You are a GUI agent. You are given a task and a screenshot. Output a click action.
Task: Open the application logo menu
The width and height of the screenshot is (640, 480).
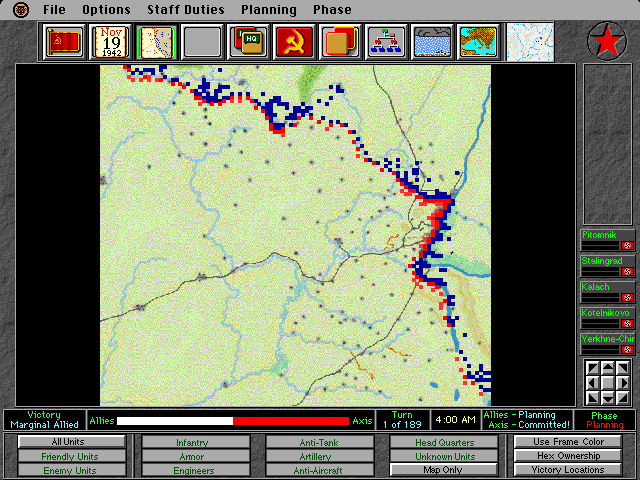click(x=21, y=9)
